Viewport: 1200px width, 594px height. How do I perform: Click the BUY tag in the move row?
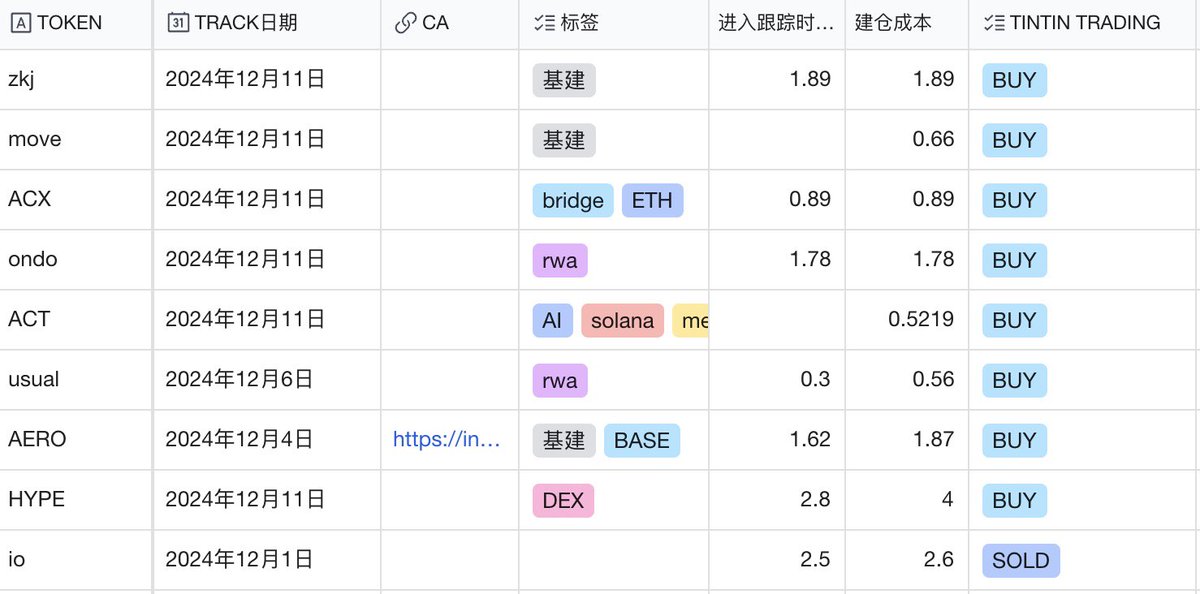click(1014, 141)
